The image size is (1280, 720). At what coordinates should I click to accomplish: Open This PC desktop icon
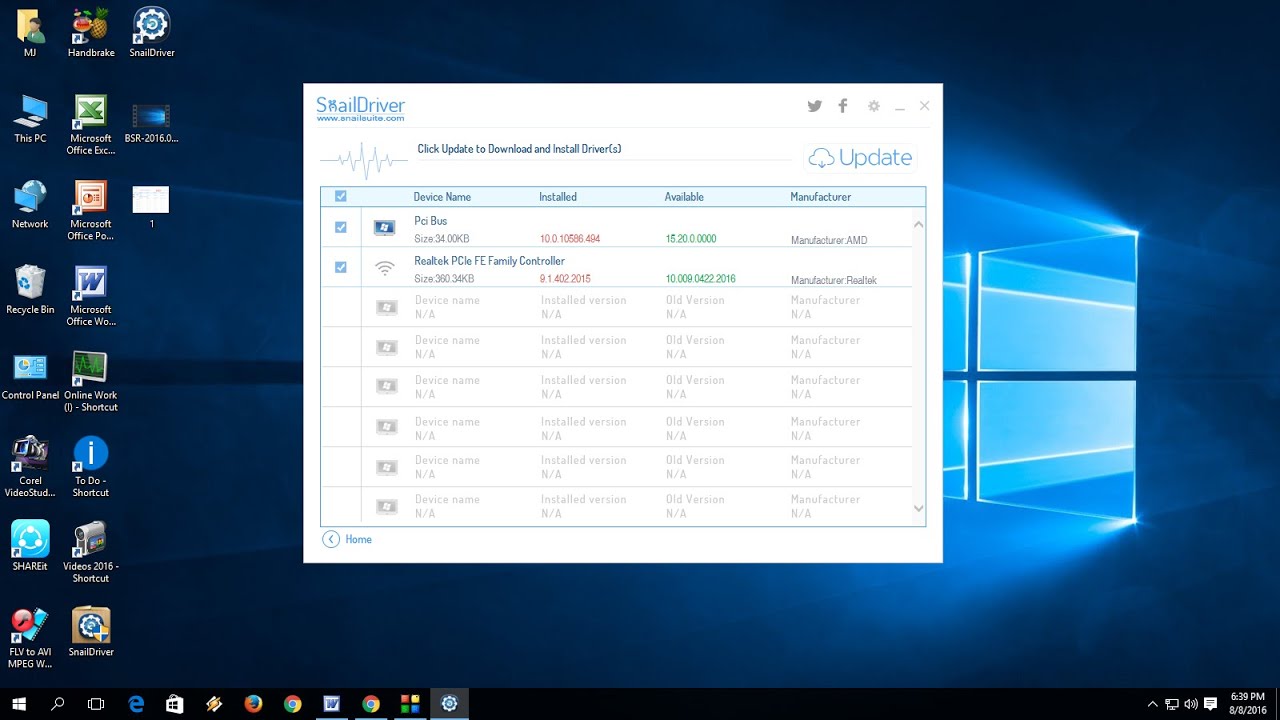pyautogui.click(x=30, y=119)
